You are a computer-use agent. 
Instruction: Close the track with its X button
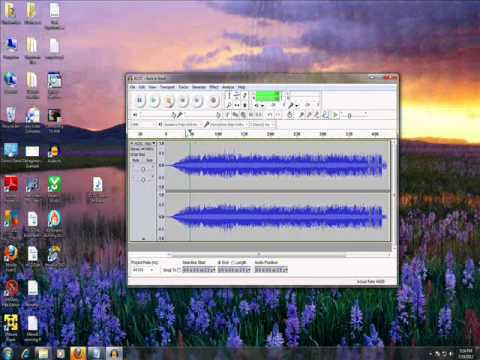pos(132,143)
